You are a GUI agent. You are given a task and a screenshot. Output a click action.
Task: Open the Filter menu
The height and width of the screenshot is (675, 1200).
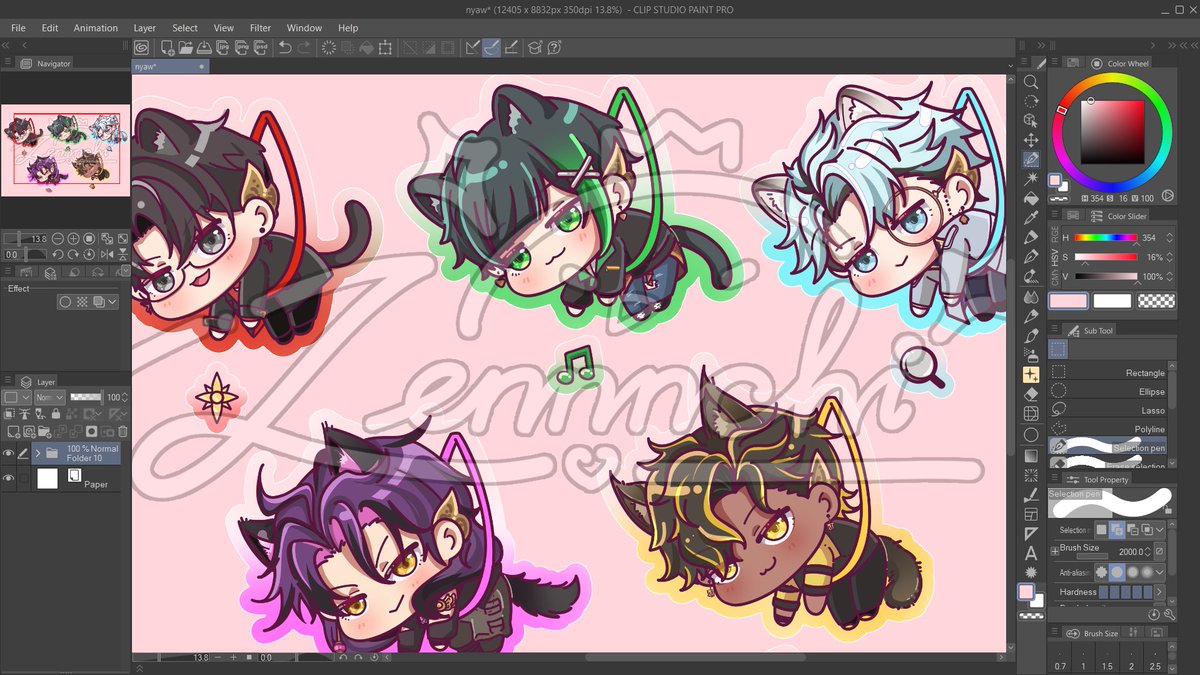[x=260, y=28]
